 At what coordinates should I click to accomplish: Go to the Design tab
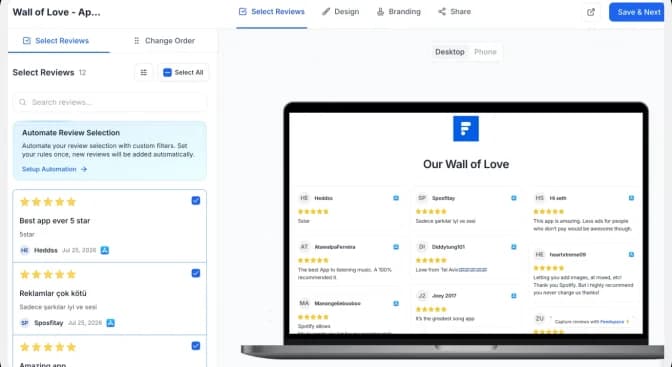(x=341, y=12)
